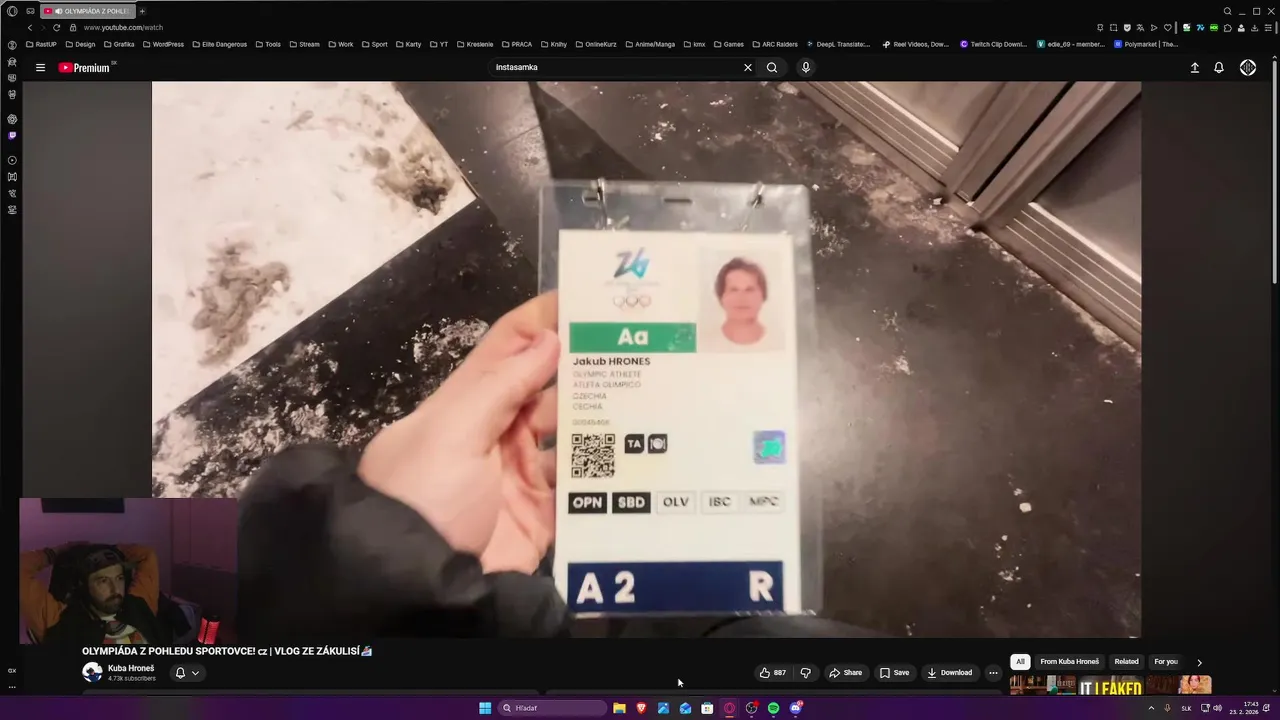Open the Design bookmarks folder

click(x=80, y=44)
